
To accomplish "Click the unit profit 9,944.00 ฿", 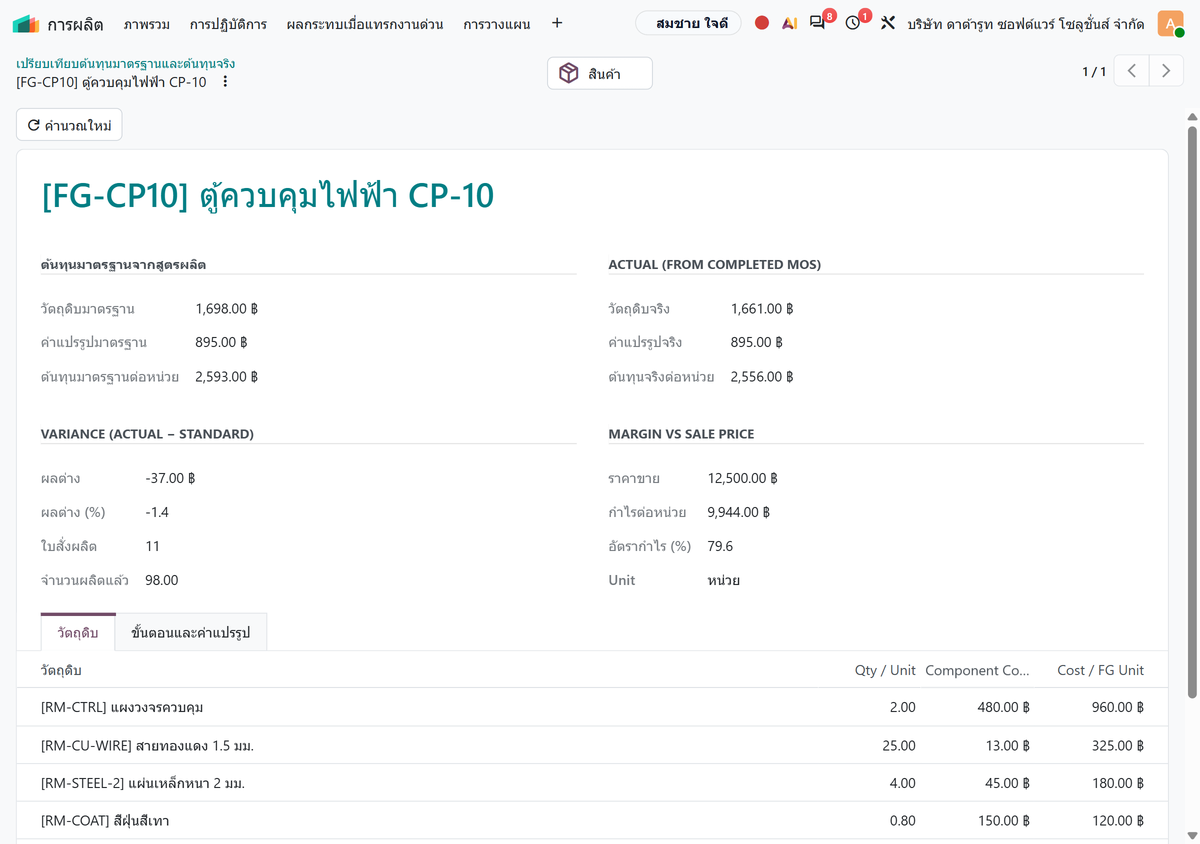I will (x=738, y=512).
